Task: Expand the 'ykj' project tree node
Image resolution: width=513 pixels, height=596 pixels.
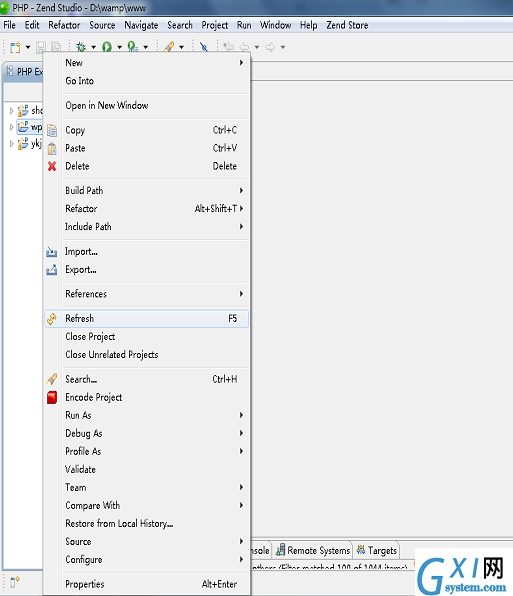Action: click(11, 143)
